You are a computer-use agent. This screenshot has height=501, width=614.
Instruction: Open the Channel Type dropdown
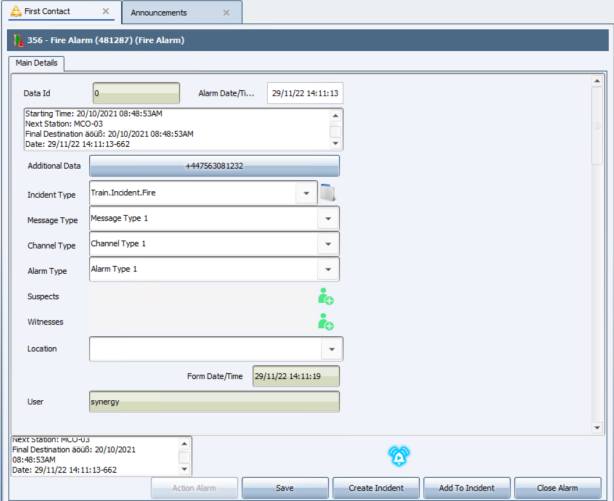pyautogui.click(x=328, y=244)
